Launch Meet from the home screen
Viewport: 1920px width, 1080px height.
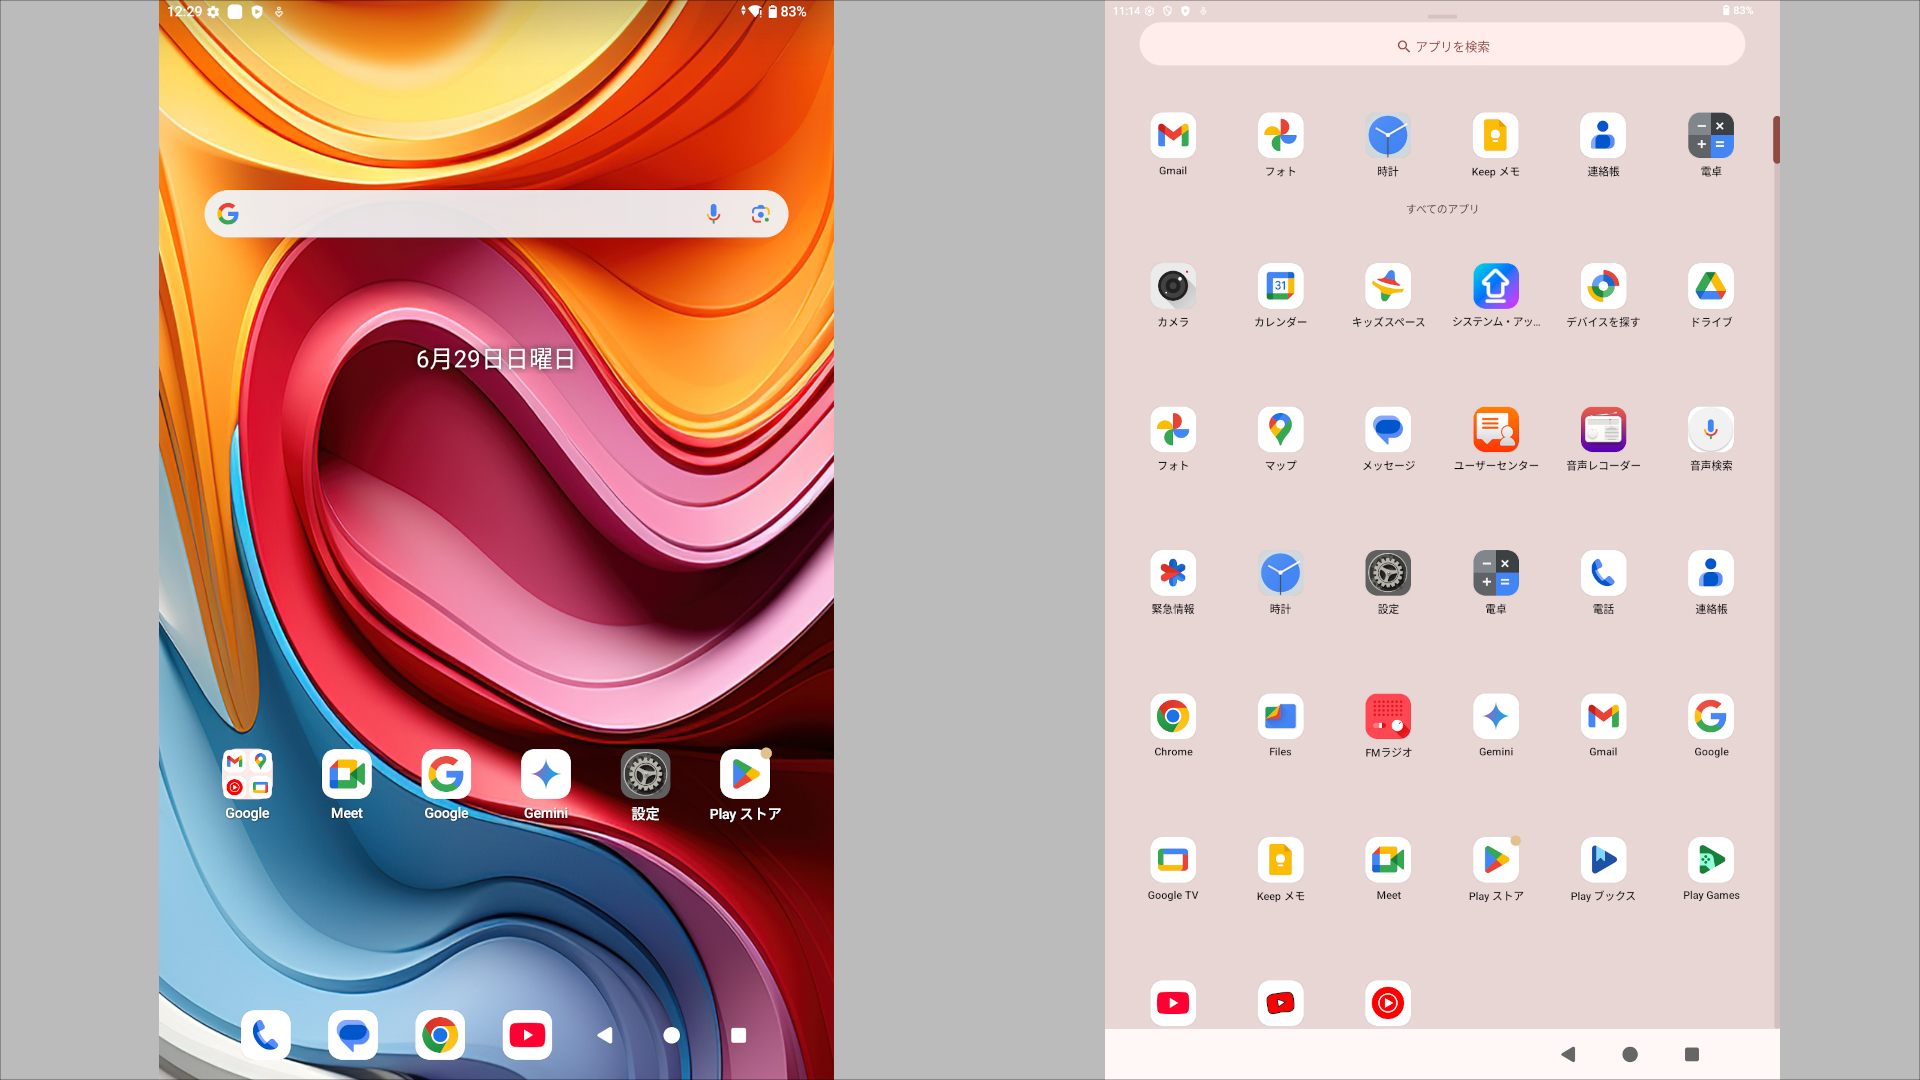pyautogui.click(x=347, y=775)
